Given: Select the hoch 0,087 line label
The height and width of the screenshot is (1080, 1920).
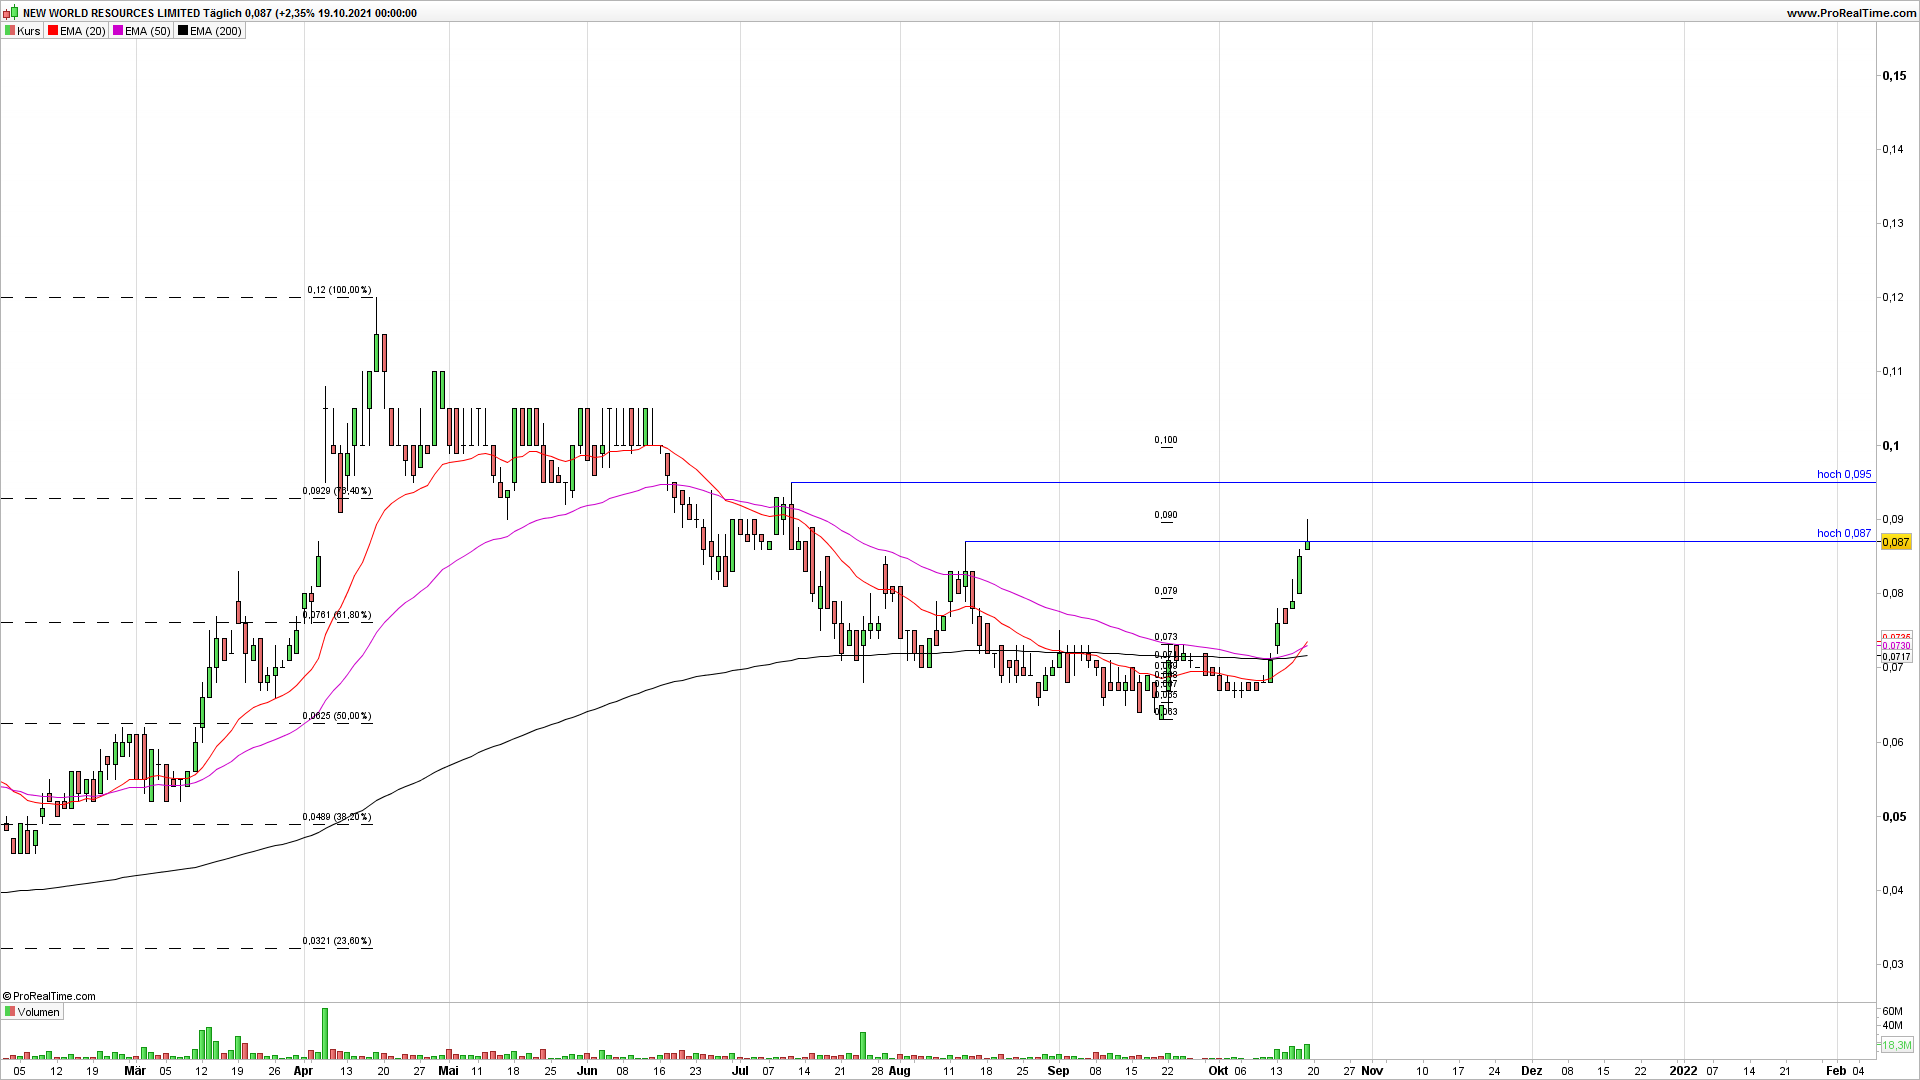Looking at the screenshot, I should click(1844, 533).
